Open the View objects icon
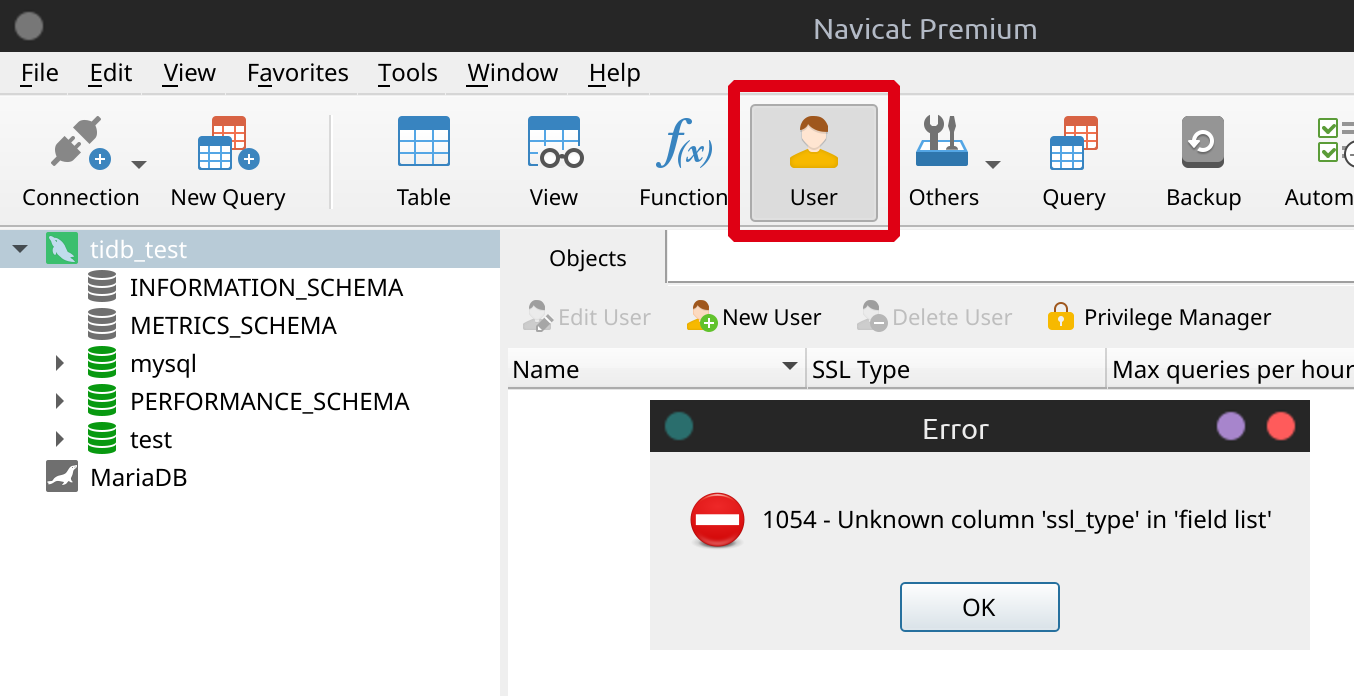Viewport: 1354px width, 696px height. [554, 143]
